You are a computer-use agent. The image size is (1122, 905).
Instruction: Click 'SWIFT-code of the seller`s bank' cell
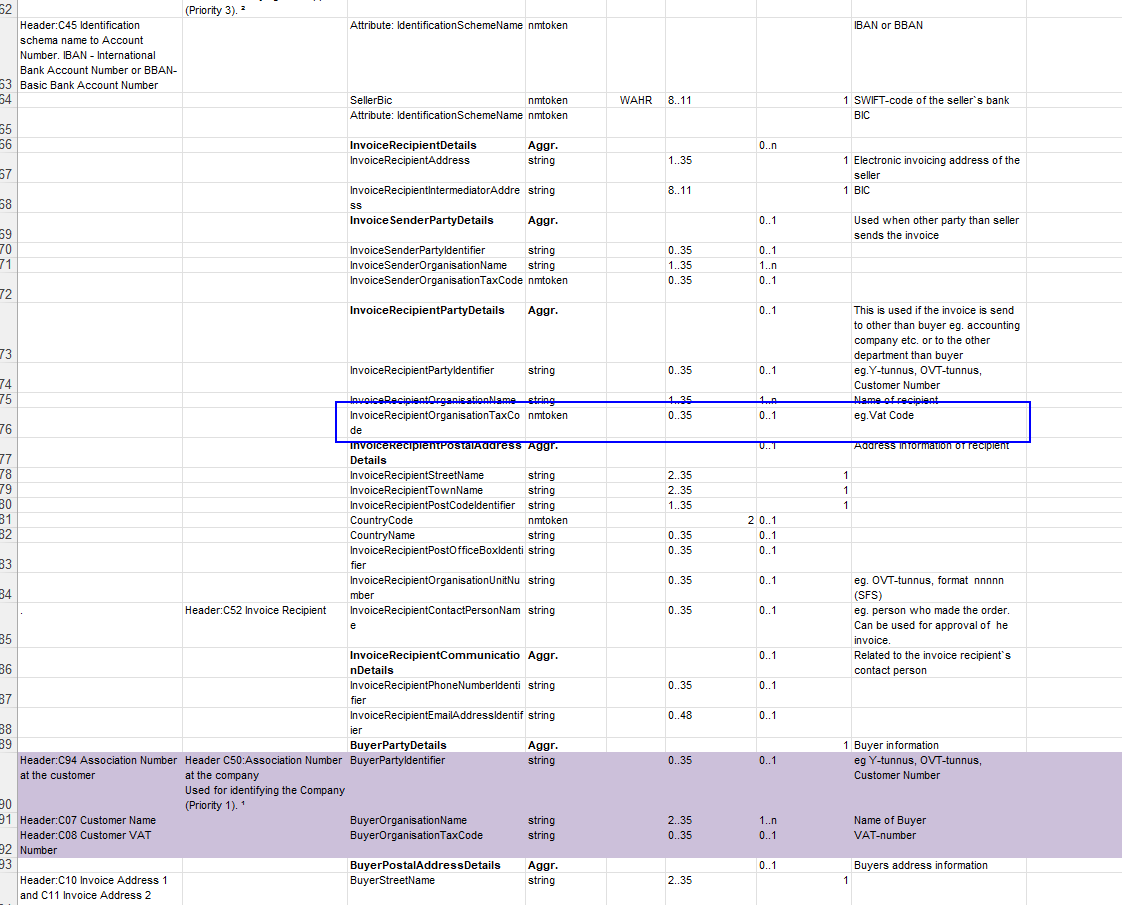(x=938, y=100)
